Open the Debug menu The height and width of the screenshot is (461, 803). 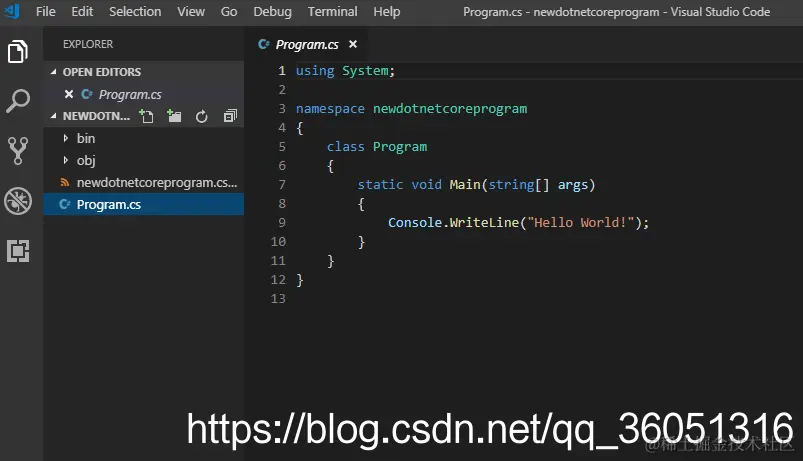[272, 11]
